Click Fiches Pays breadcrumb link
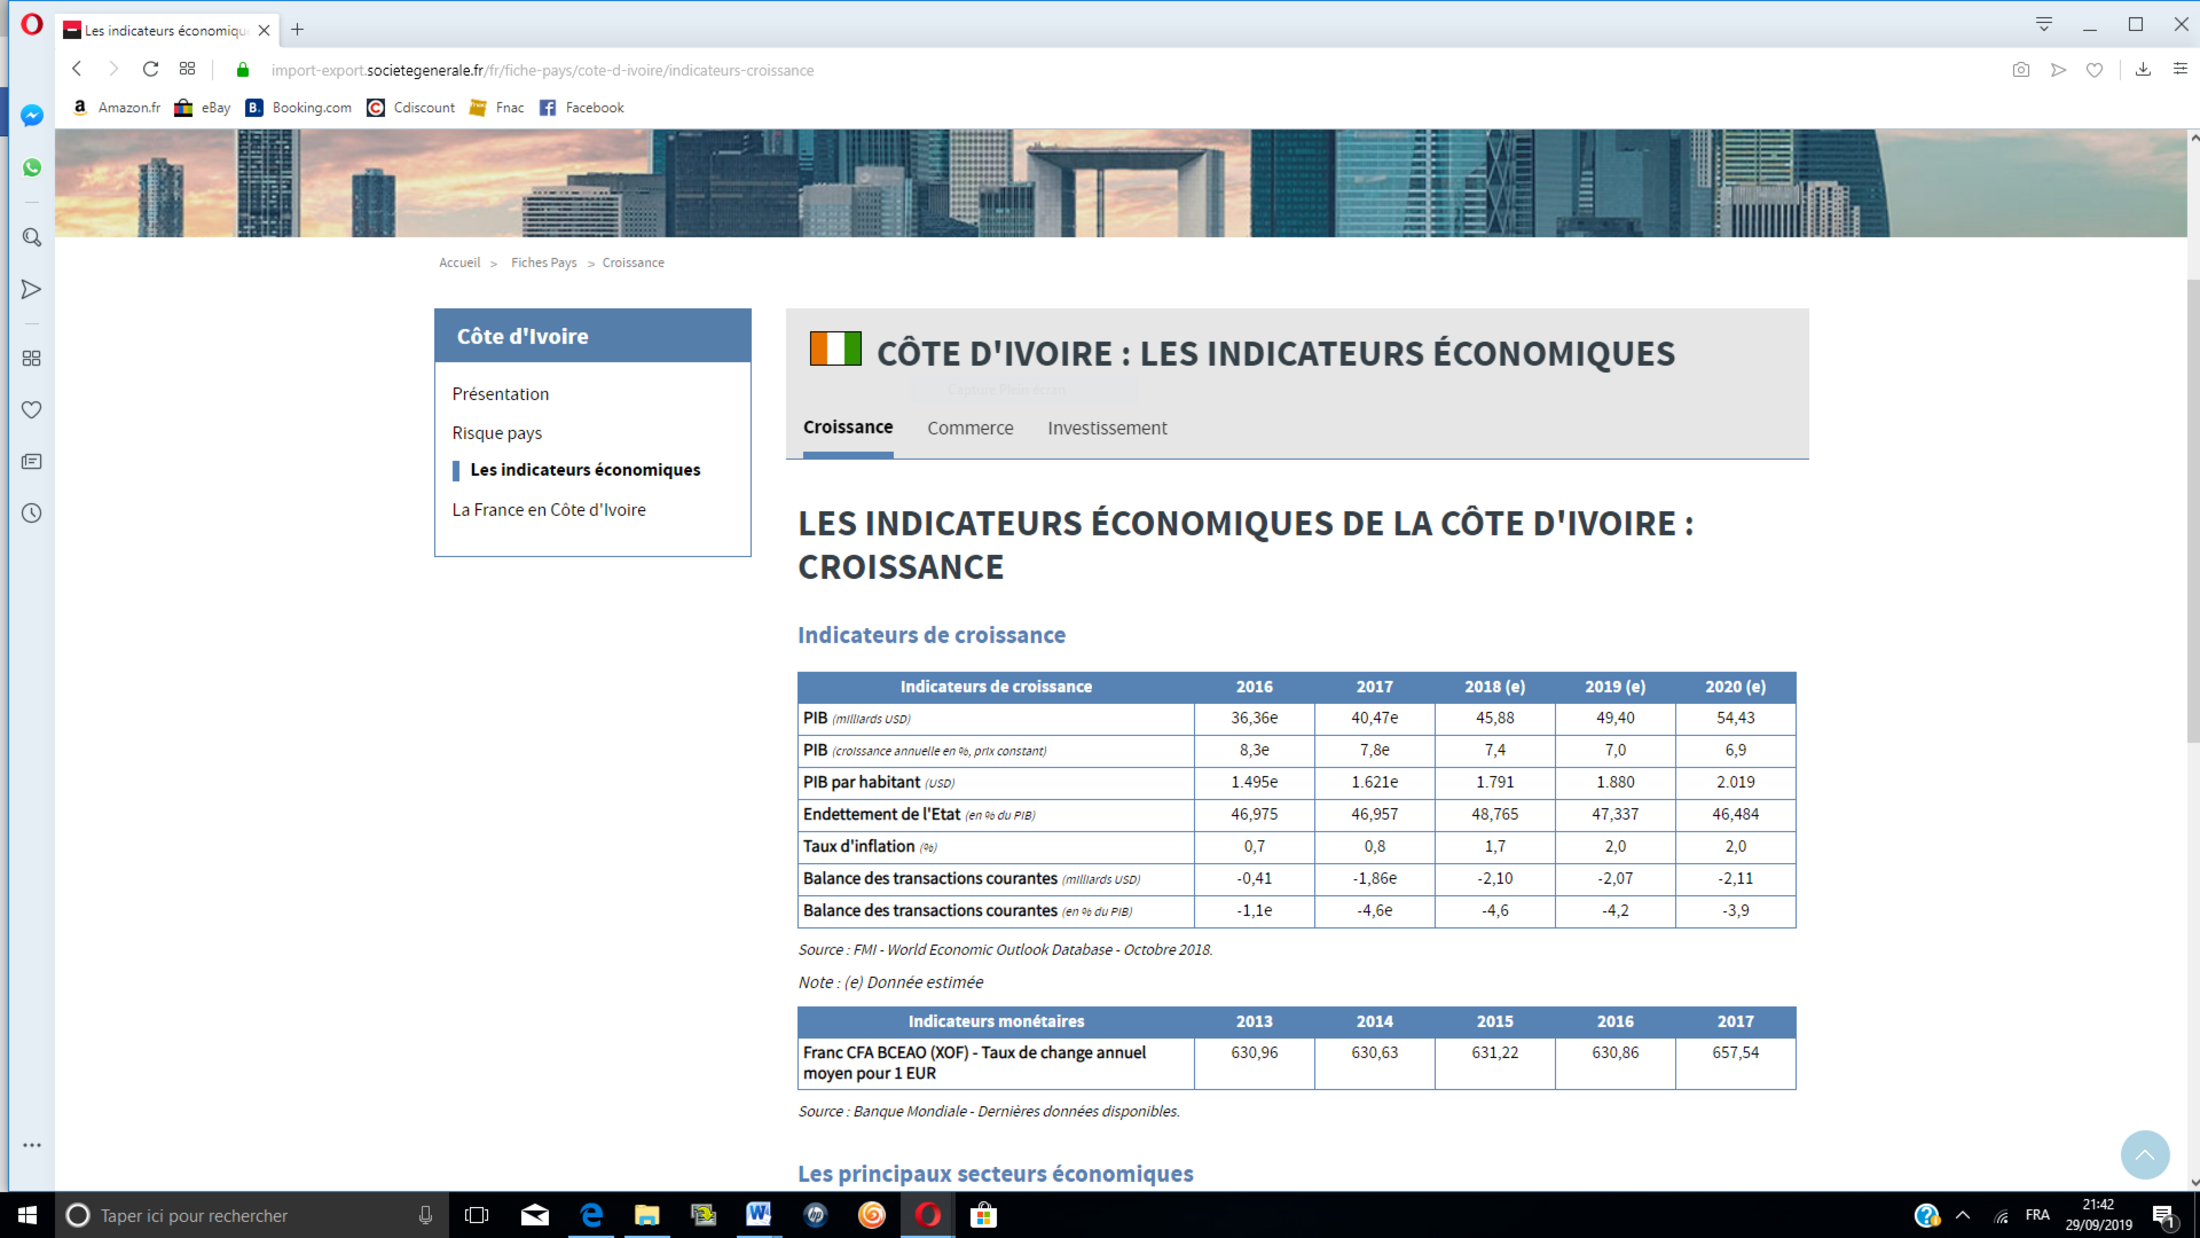The image size is (2200, 1238). click(x=543, y=263)
